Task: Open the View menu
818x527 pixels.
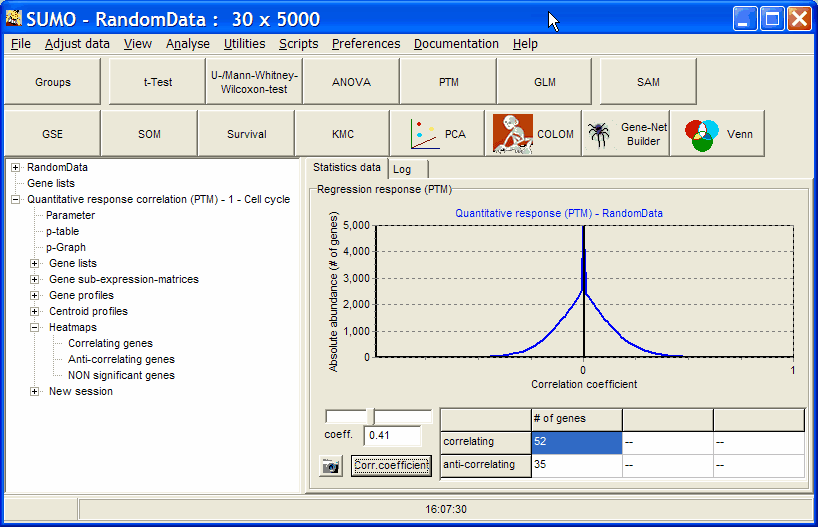Action: click(x=138, y=44)
